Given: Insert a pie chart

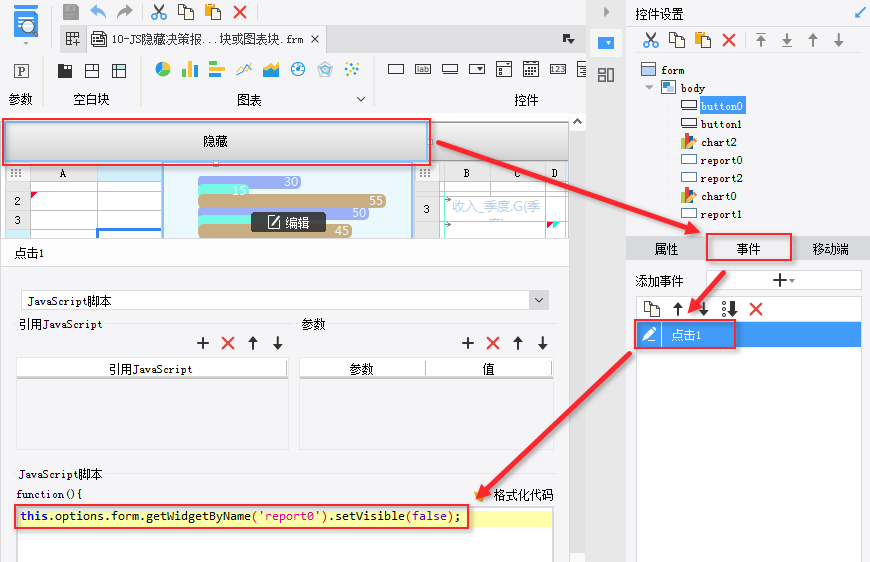Looking at the screenshot, I should tap(163, 69).
